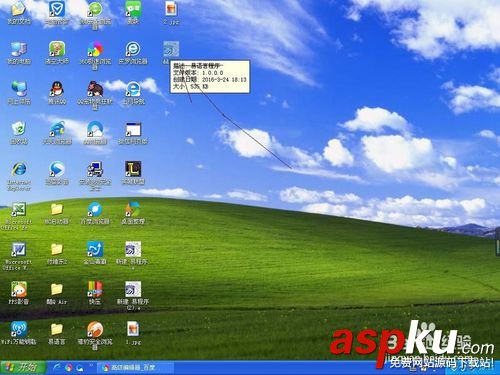
Task: Select the '新建 易程序 (2)' file
Action: [x=133, y=295]
